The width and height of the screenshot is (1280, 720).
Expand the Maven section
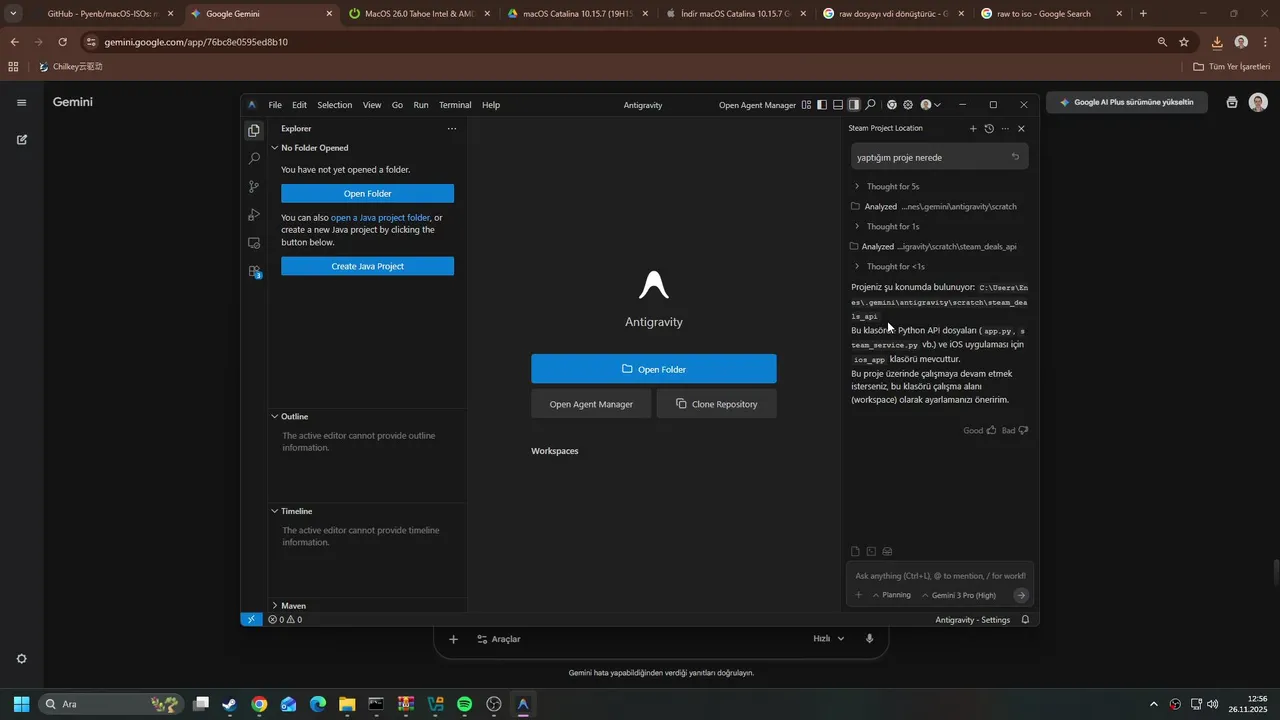tap(368, 605)
